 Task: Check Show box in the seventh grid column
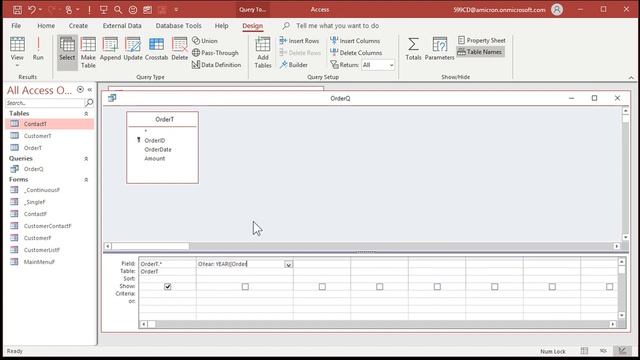[x=552, y=287]
